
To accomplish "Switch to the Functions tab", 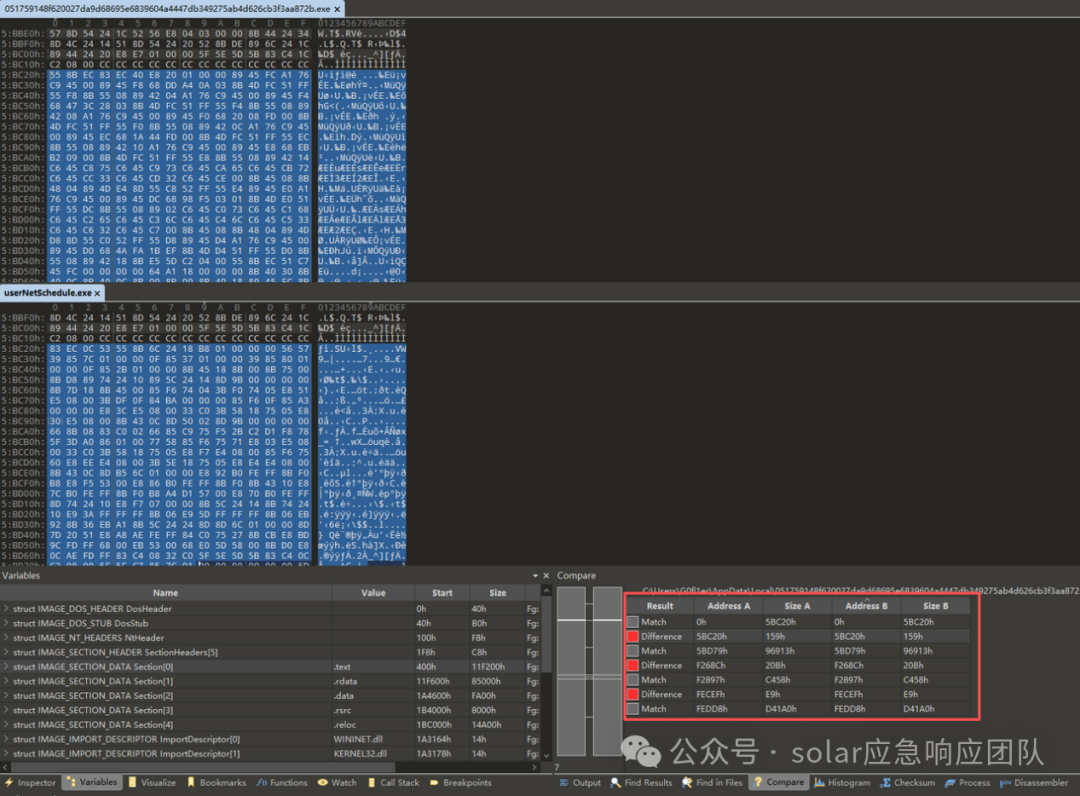I will coord(282,782).
